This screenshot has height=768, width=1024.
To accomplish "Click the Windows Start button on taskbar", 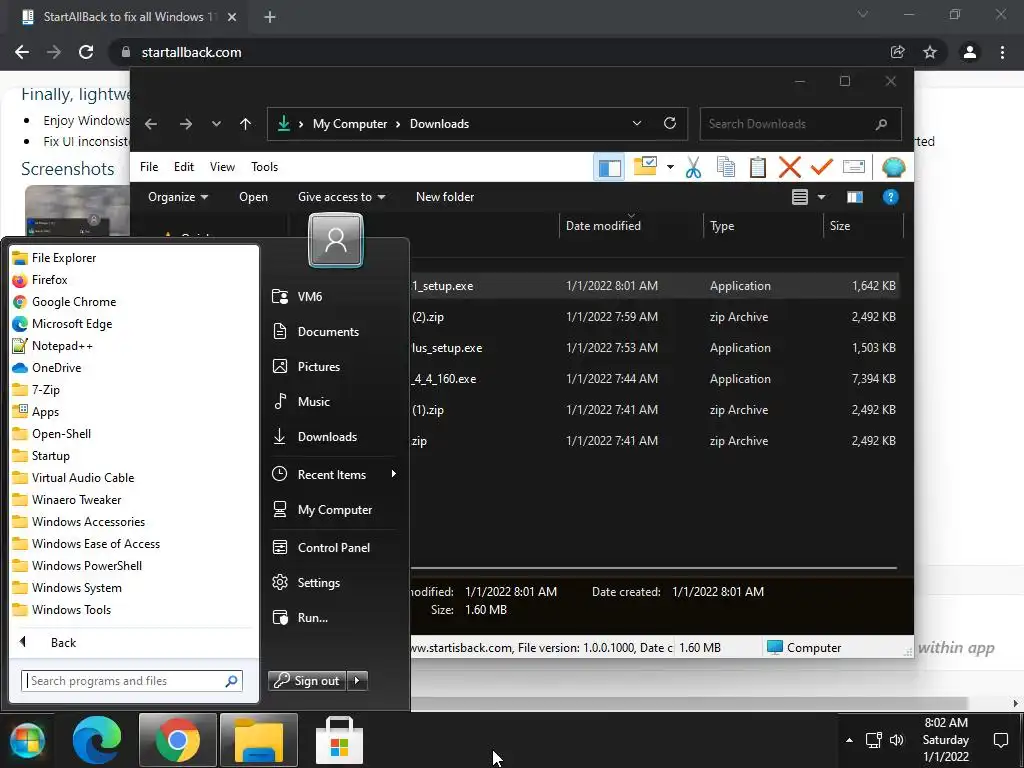I will [x=27, y=741].
